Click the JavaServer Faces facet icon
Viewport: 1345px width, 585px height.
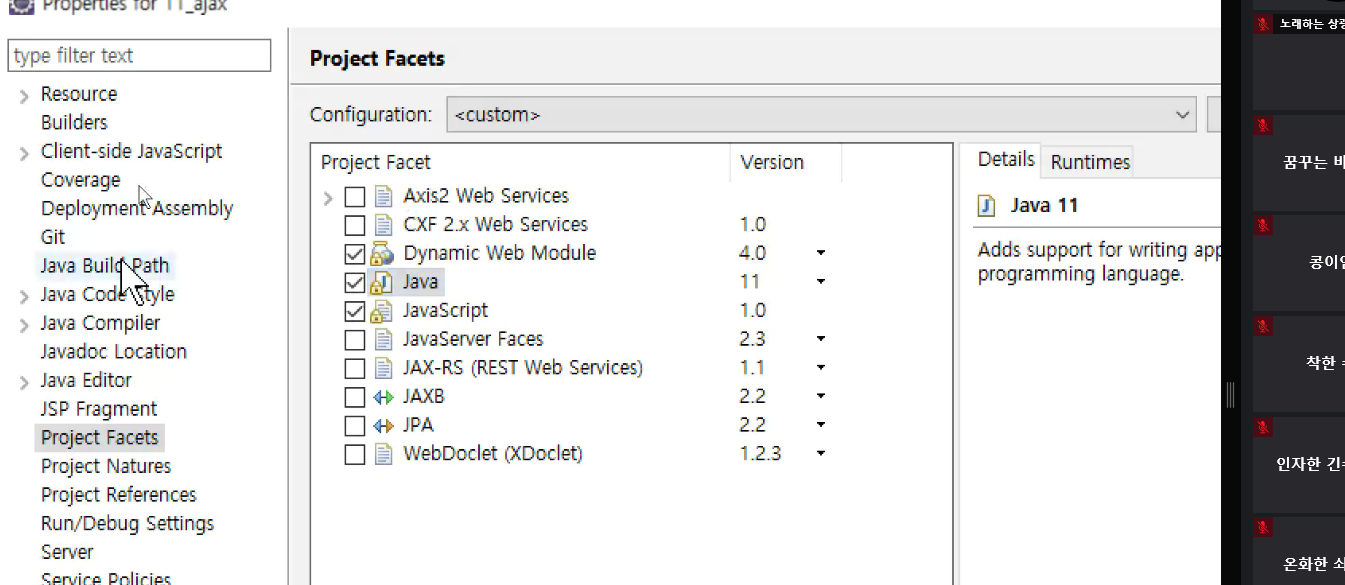(383, 339)
